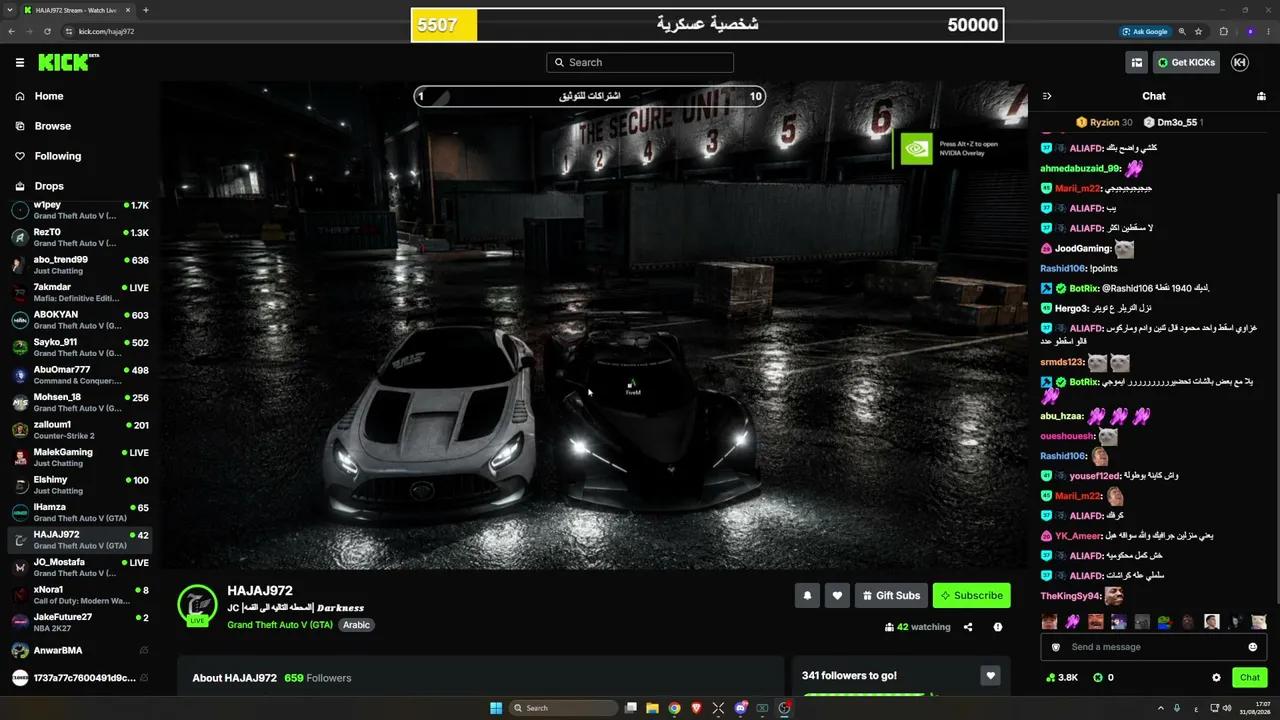Click the green Chat send button

click(x=1250, y=677)
